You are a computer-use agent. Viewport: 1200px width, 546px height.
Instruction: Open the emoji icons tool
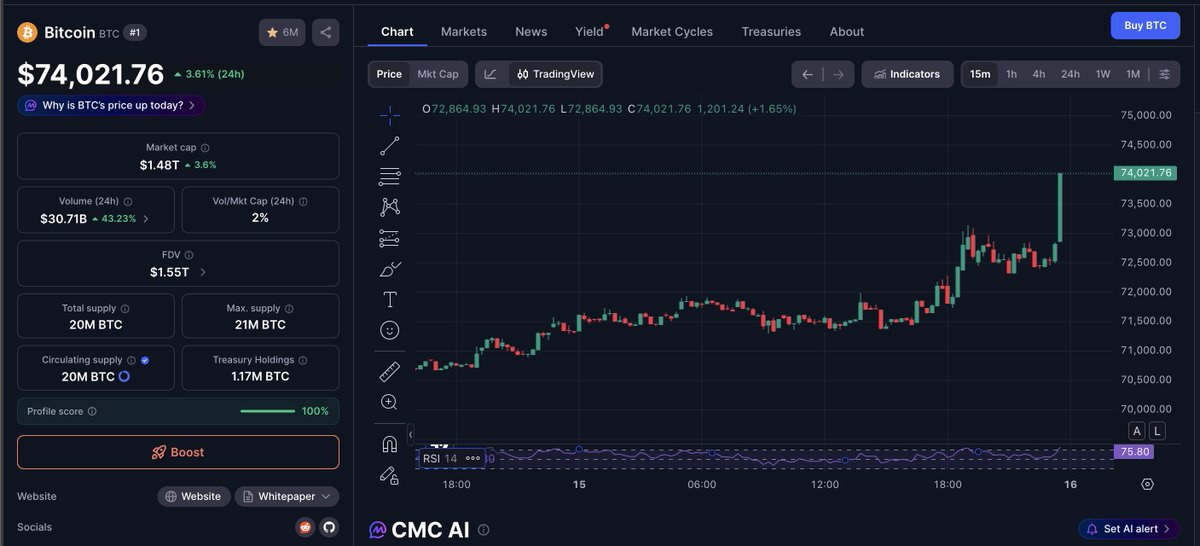(390, 330)
